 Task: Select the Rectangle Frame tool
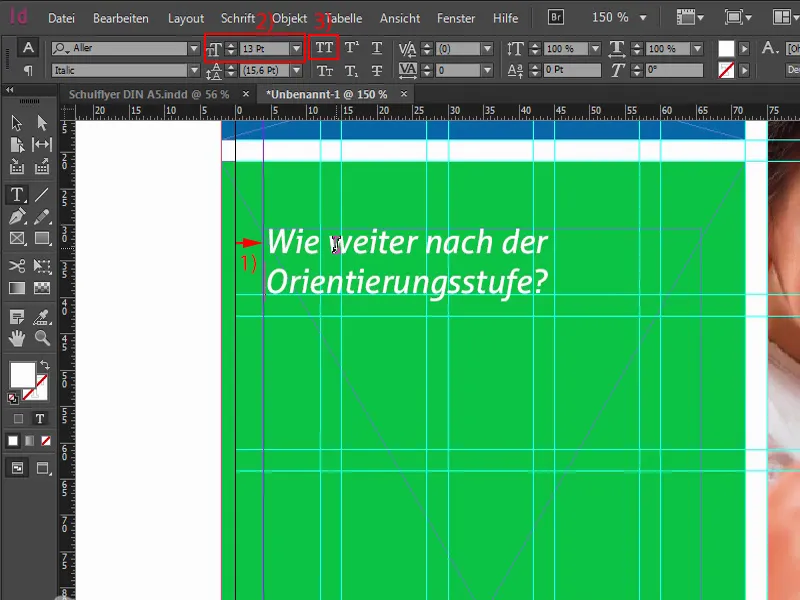coord(17,238)
